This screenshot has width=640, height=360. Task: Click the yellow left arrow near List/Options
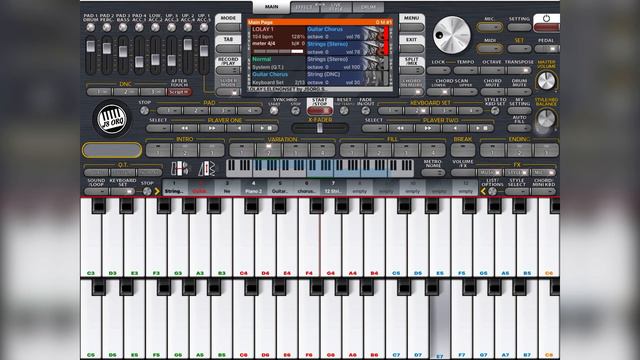[483, 191]
